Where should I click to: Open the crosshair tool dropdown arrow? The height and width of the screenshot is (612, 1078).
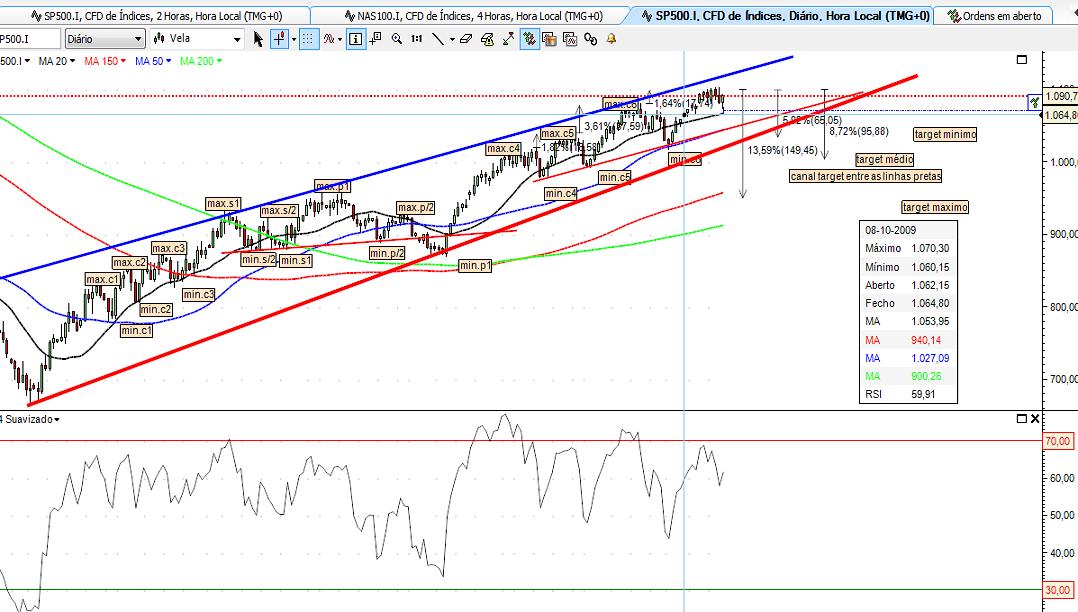coord(294,39)
